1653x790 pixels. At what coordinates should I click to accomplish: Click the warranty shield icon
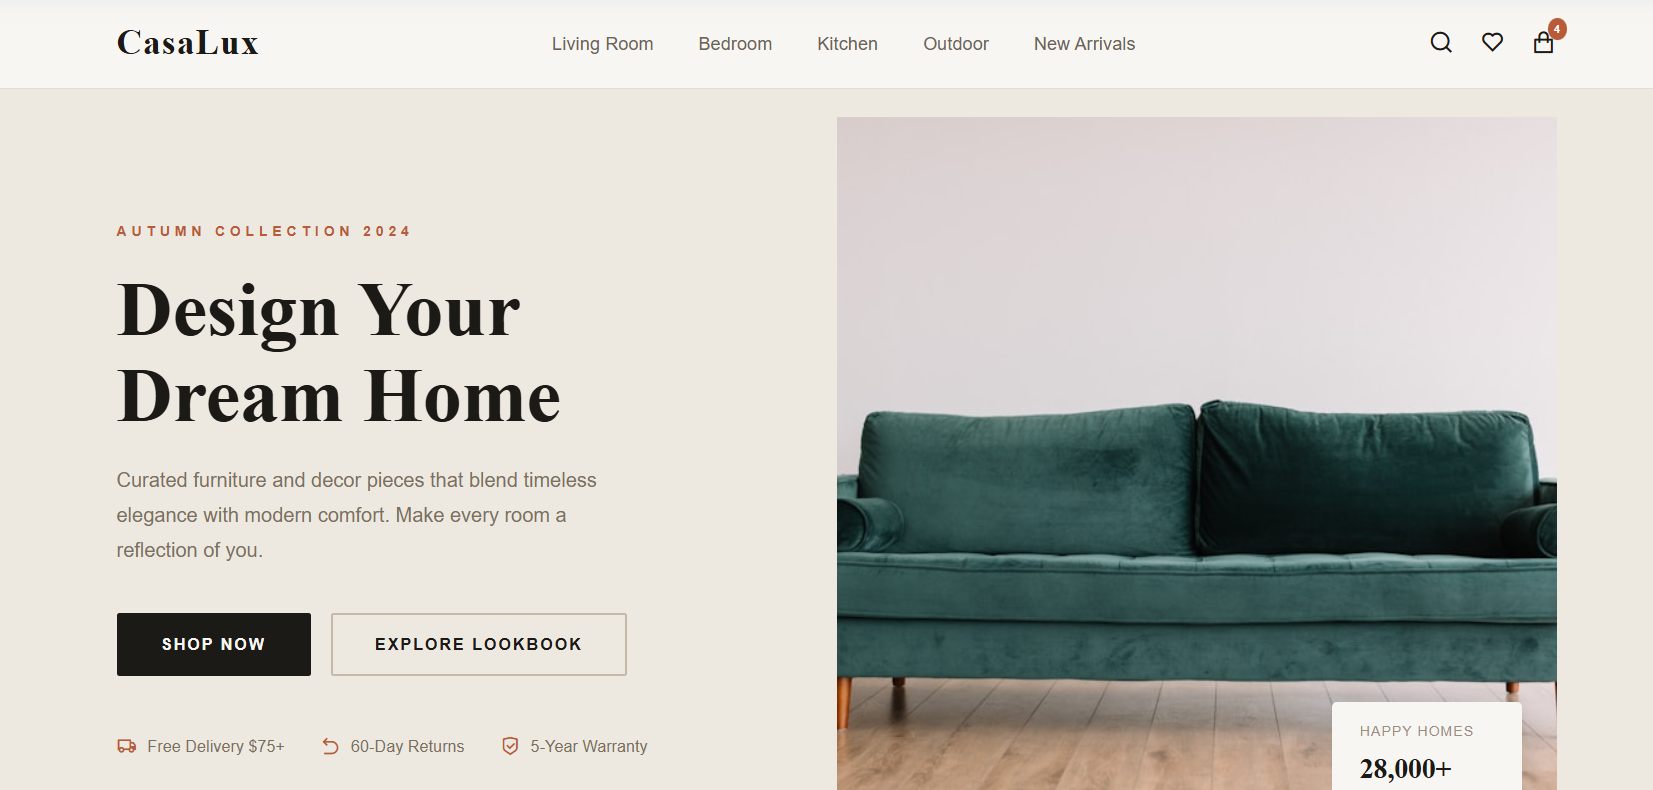click(510, 746)
